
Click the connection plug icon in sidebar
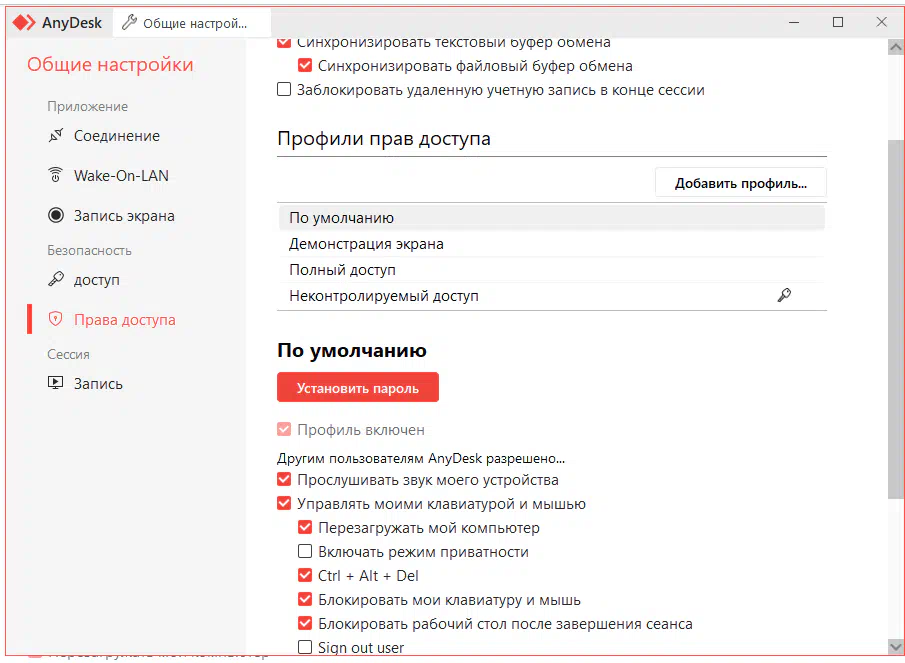click(x=55, y=136)
